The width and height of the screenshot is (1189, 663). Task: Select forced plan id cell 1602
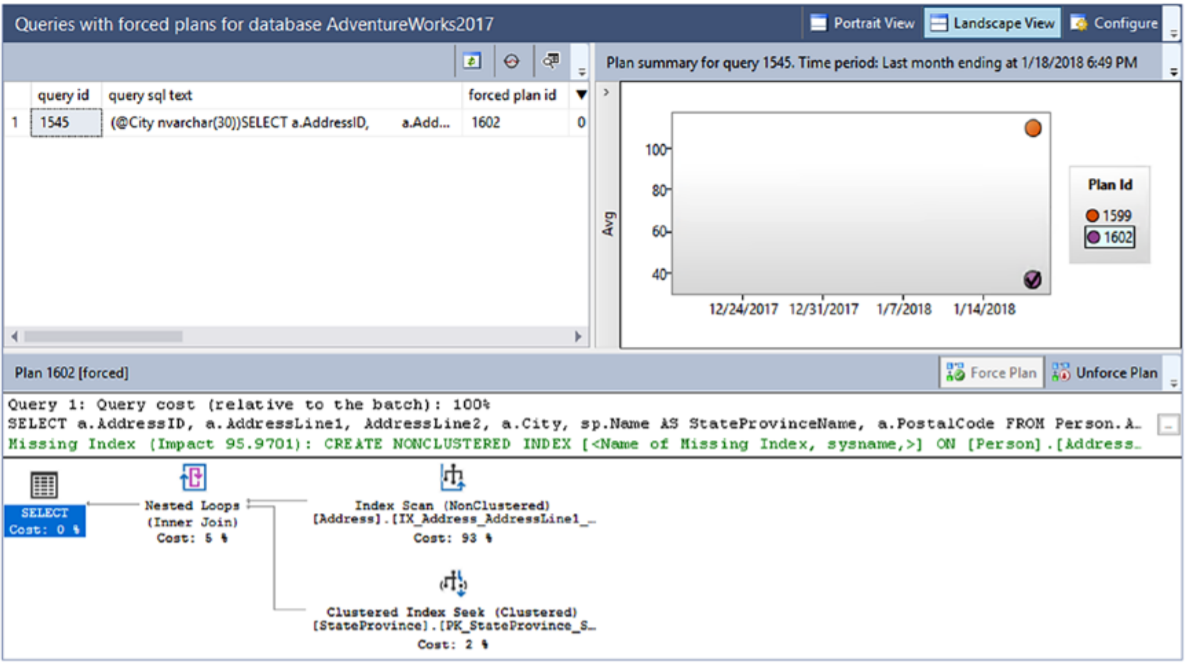516,122
